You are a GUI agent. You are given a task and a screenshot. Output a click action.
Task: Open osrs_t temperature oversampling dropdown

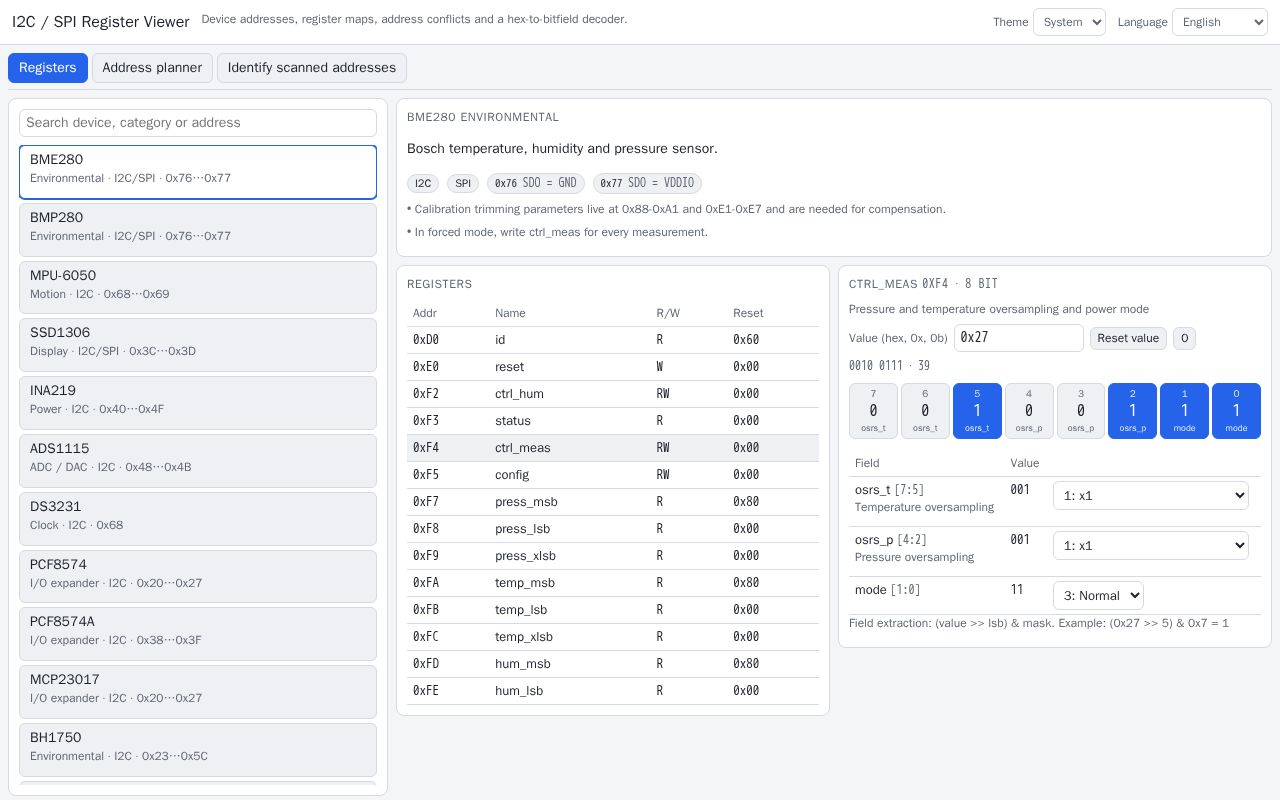pos(1151,495)
